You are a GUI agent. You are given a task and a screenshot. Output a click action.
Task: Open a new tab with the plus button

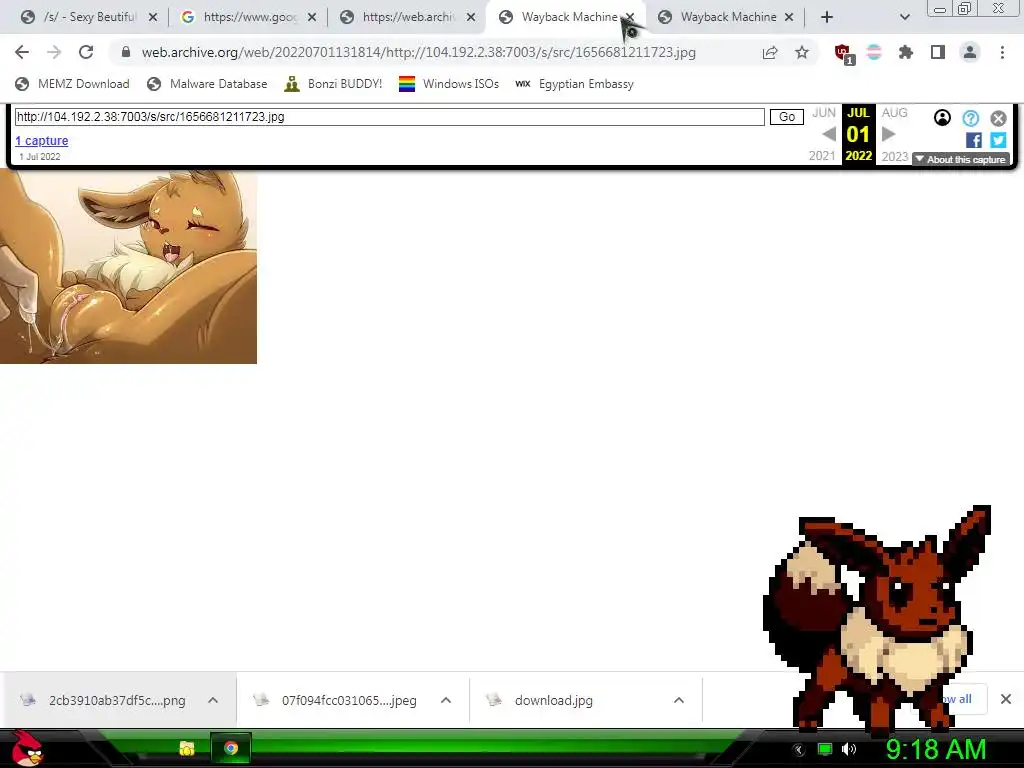pos(827,17)
